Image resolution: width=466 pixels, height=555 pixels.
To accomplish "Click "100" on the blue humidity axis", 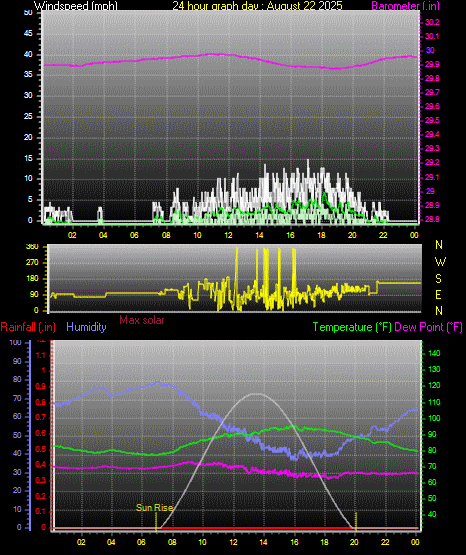I will click(16, 343).
